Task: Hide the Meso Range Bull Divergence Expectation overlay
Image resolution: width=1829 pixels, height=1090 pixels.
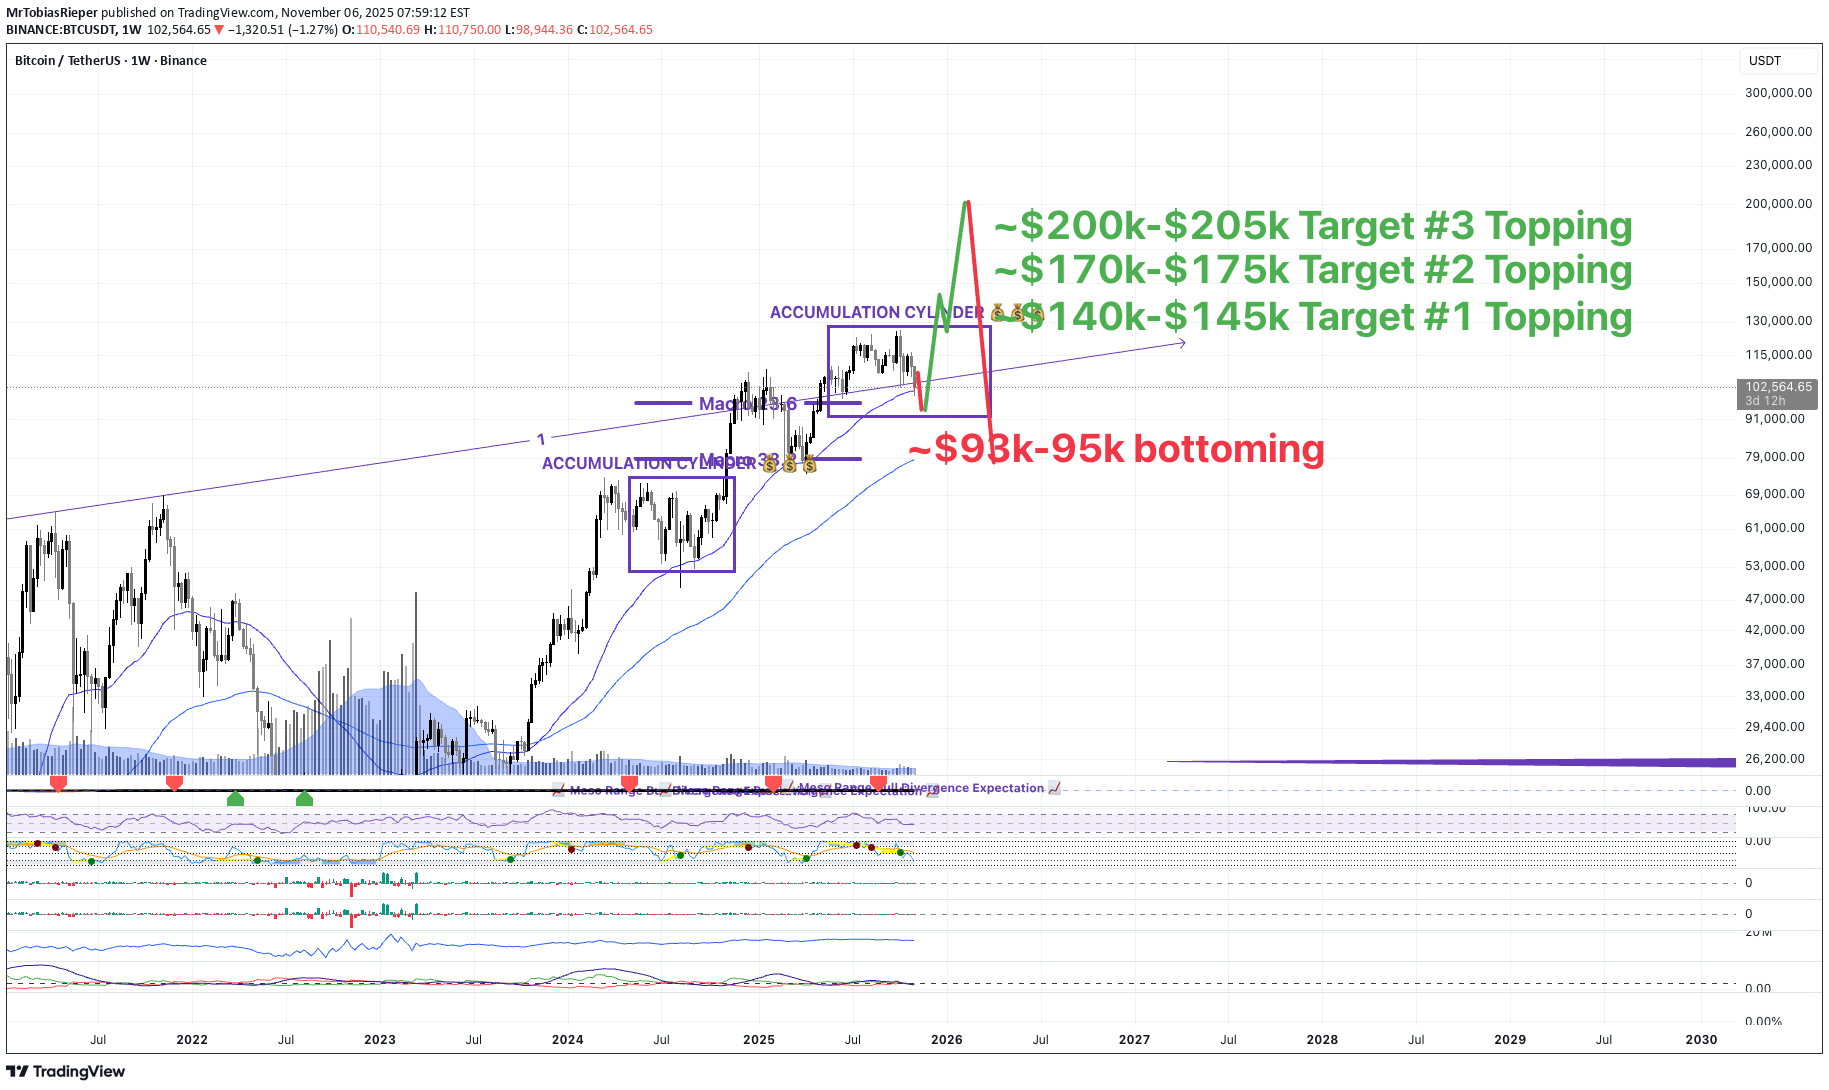Action: click(920, 788)
